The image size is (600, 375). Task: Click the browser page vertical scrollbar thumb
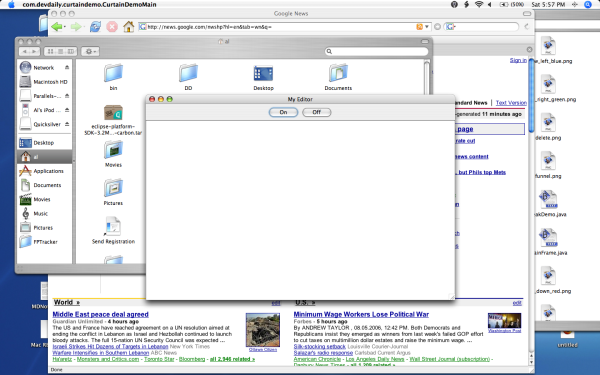[531, 96]
